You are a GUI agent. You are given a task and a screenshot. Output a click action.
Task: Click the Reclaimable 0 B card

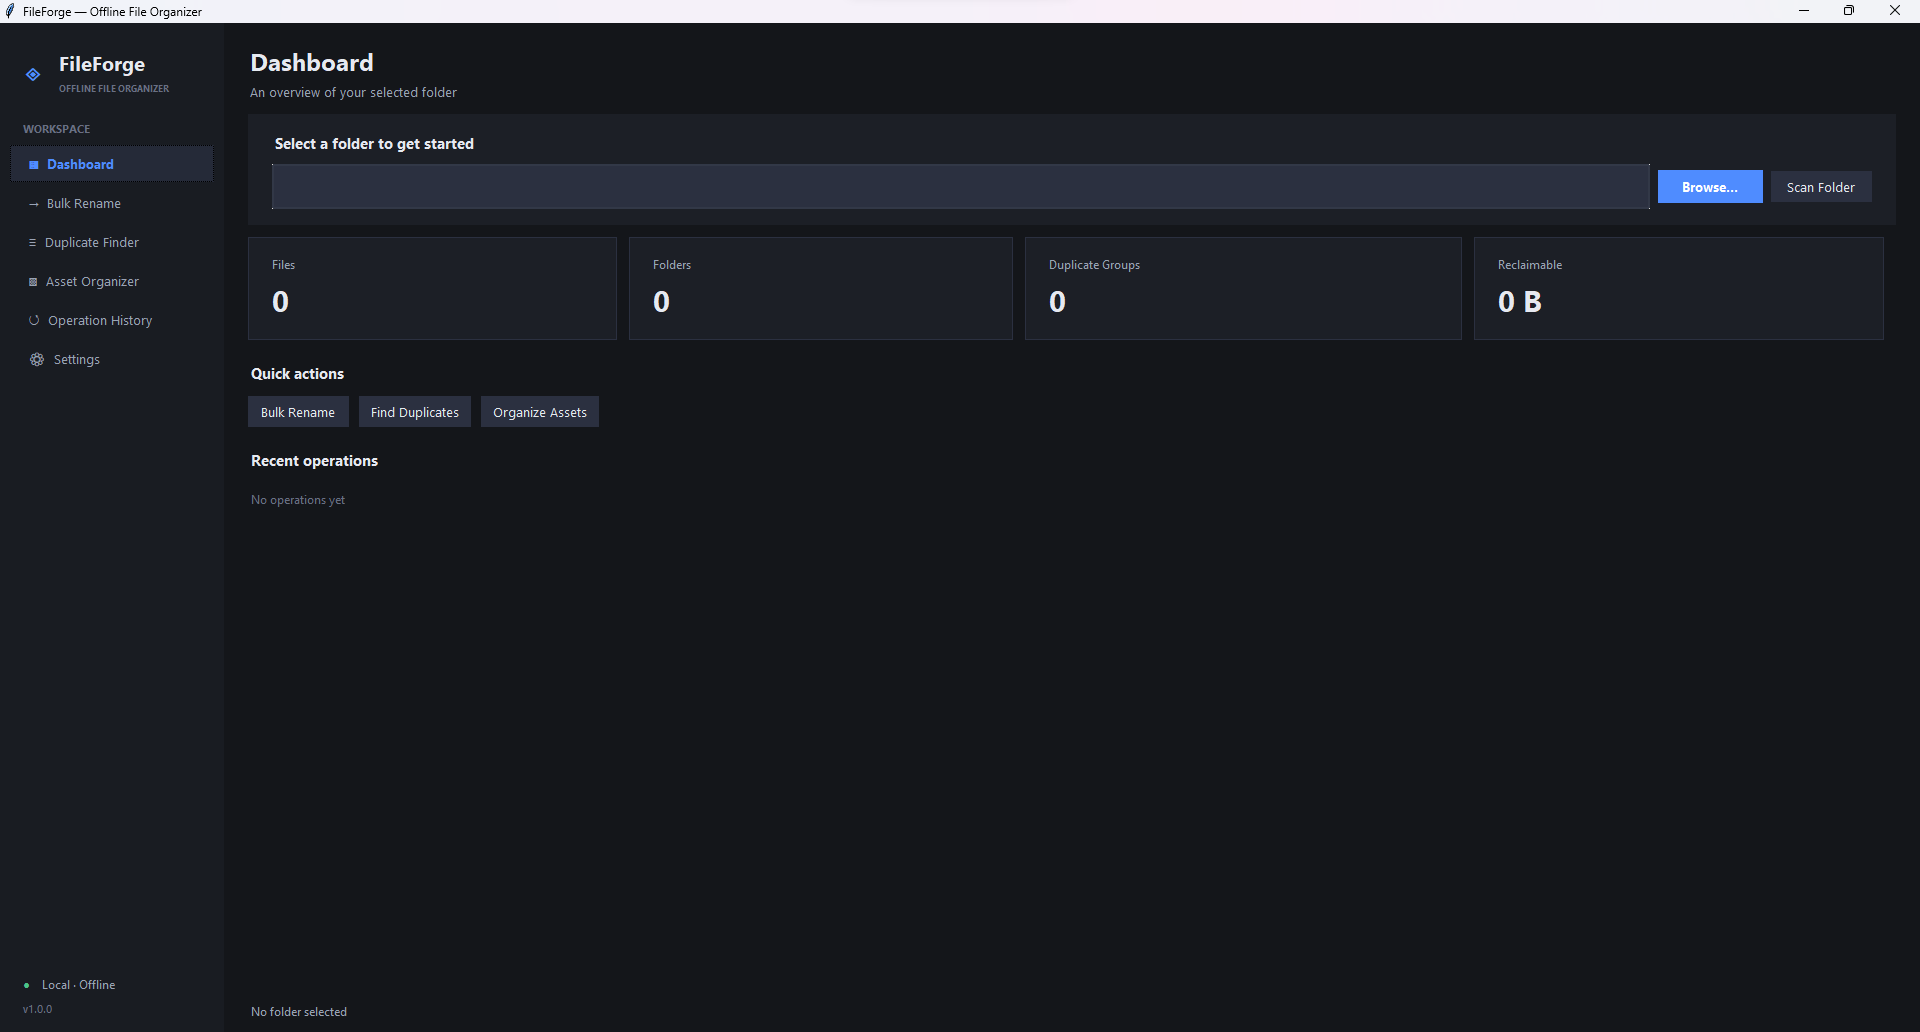tap(1679, 288)
